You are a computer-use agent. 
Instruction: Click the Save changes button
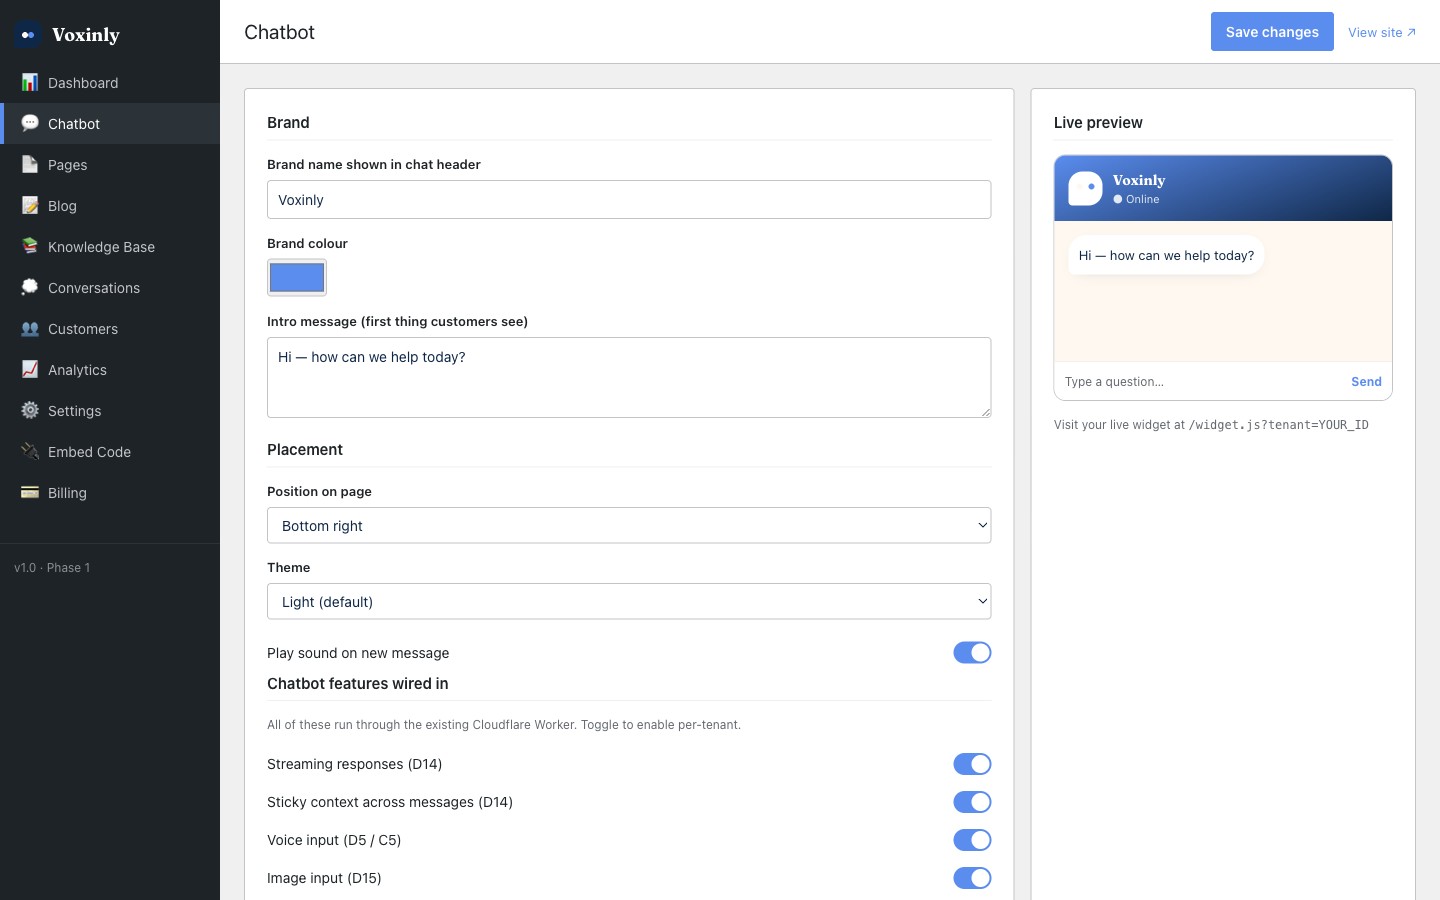1272,32
